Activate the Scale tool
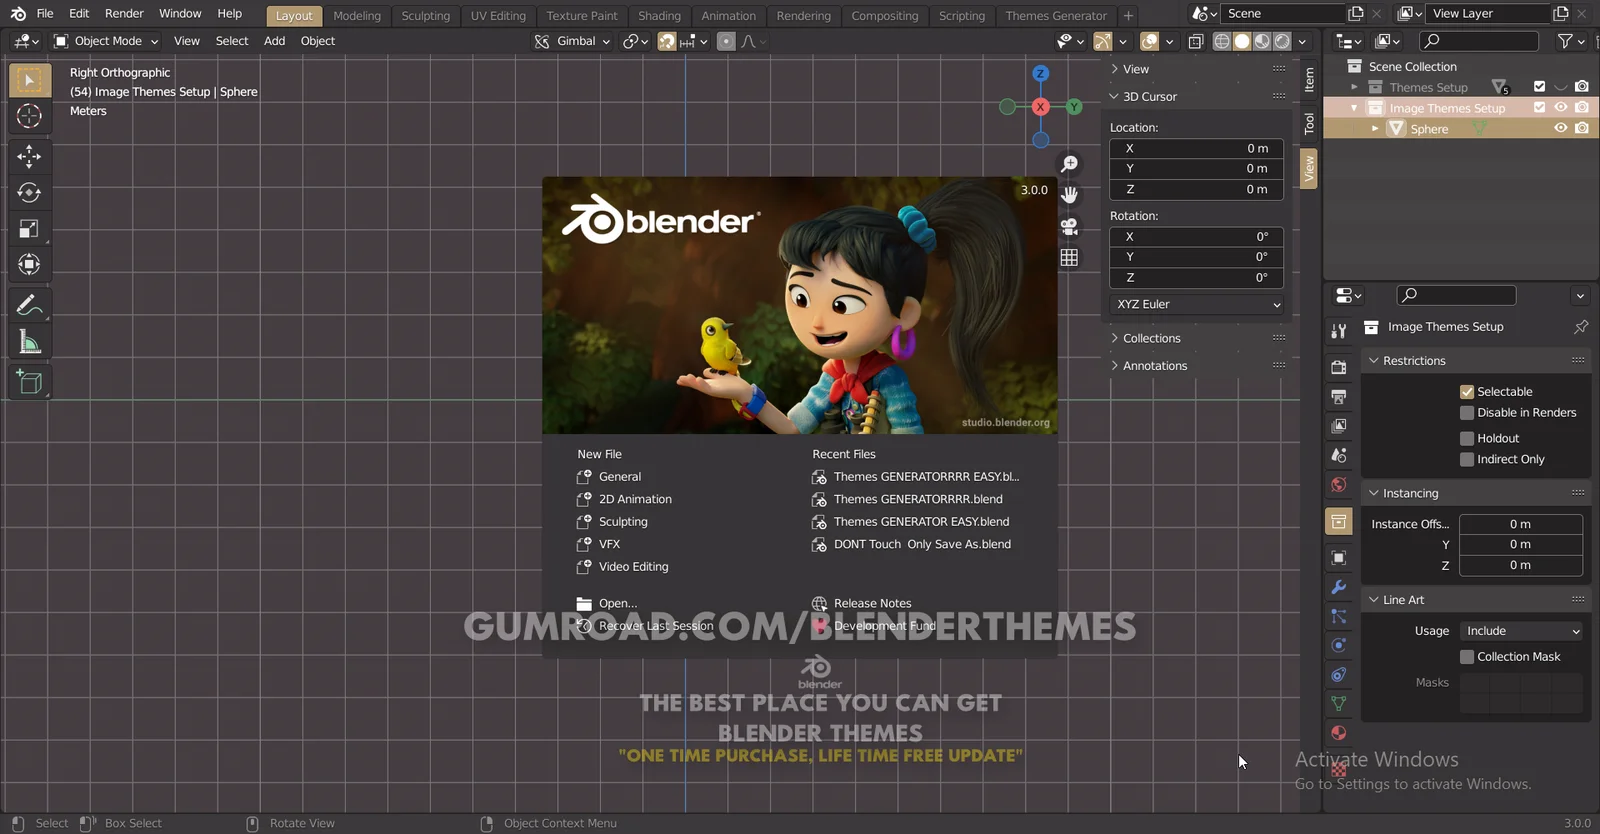This screenshot has width=1600, height=834. 29,228
